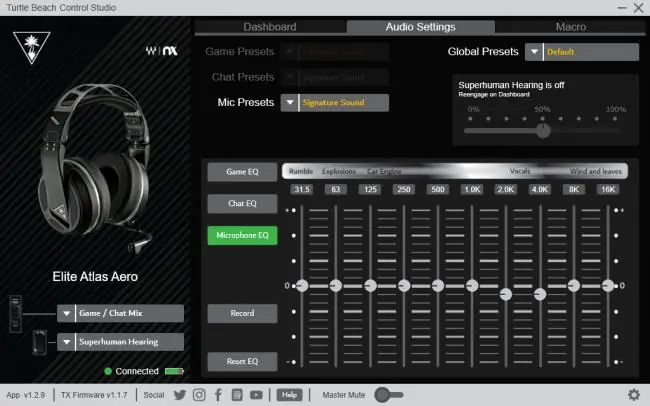This screenshot has width=650, height=406.
Task: Minimize the Turtle Beach Control Studio window
Action: click(x=622, y=8)
